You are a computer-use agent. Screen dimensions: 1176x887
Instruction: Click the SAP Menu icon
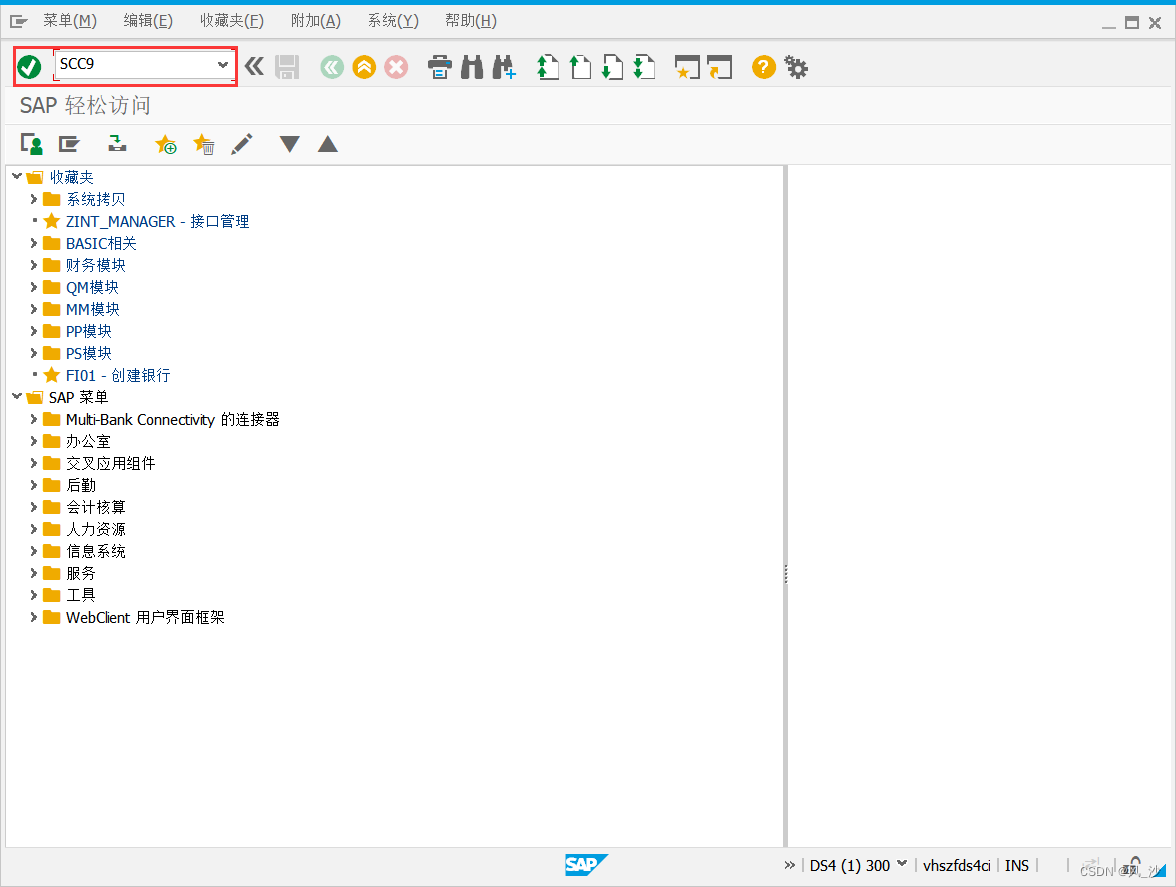[x=69, y=143]
